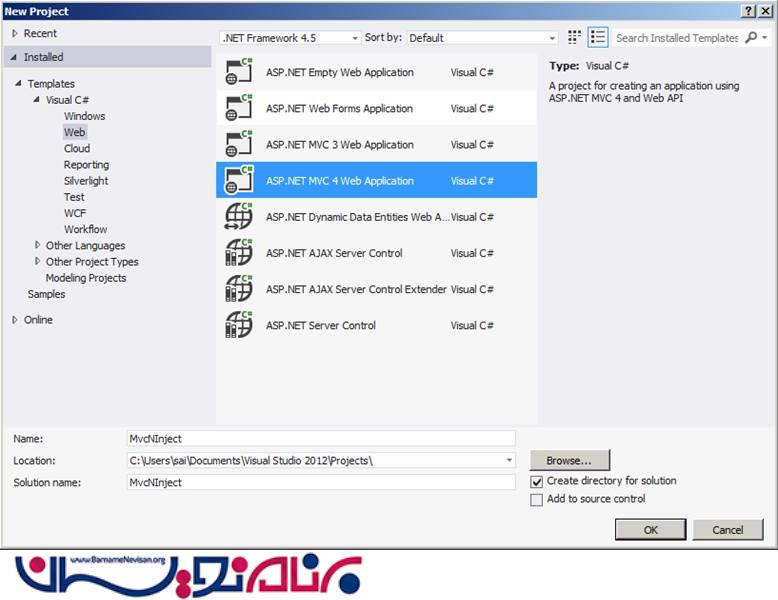
Task: Open the .NET Framework version dropdown
Action: tap(290, 38)
